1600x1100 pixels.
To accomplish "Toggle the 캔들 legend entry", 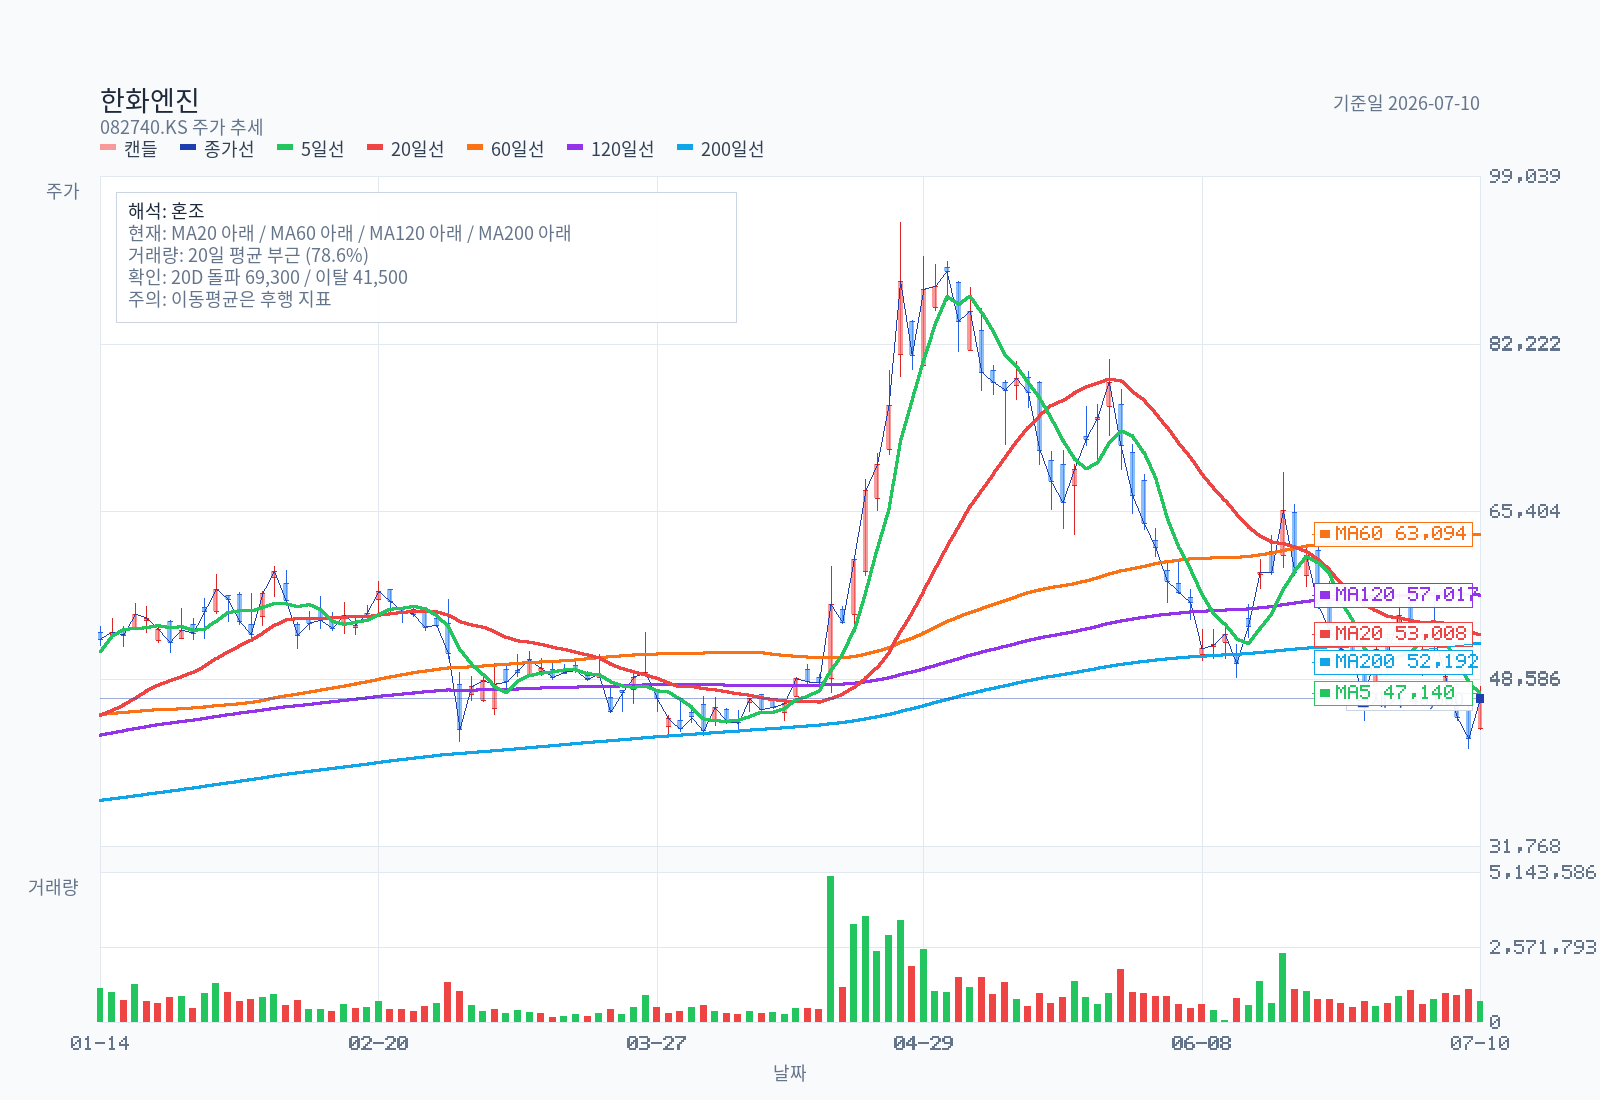I will click(129, 149).
